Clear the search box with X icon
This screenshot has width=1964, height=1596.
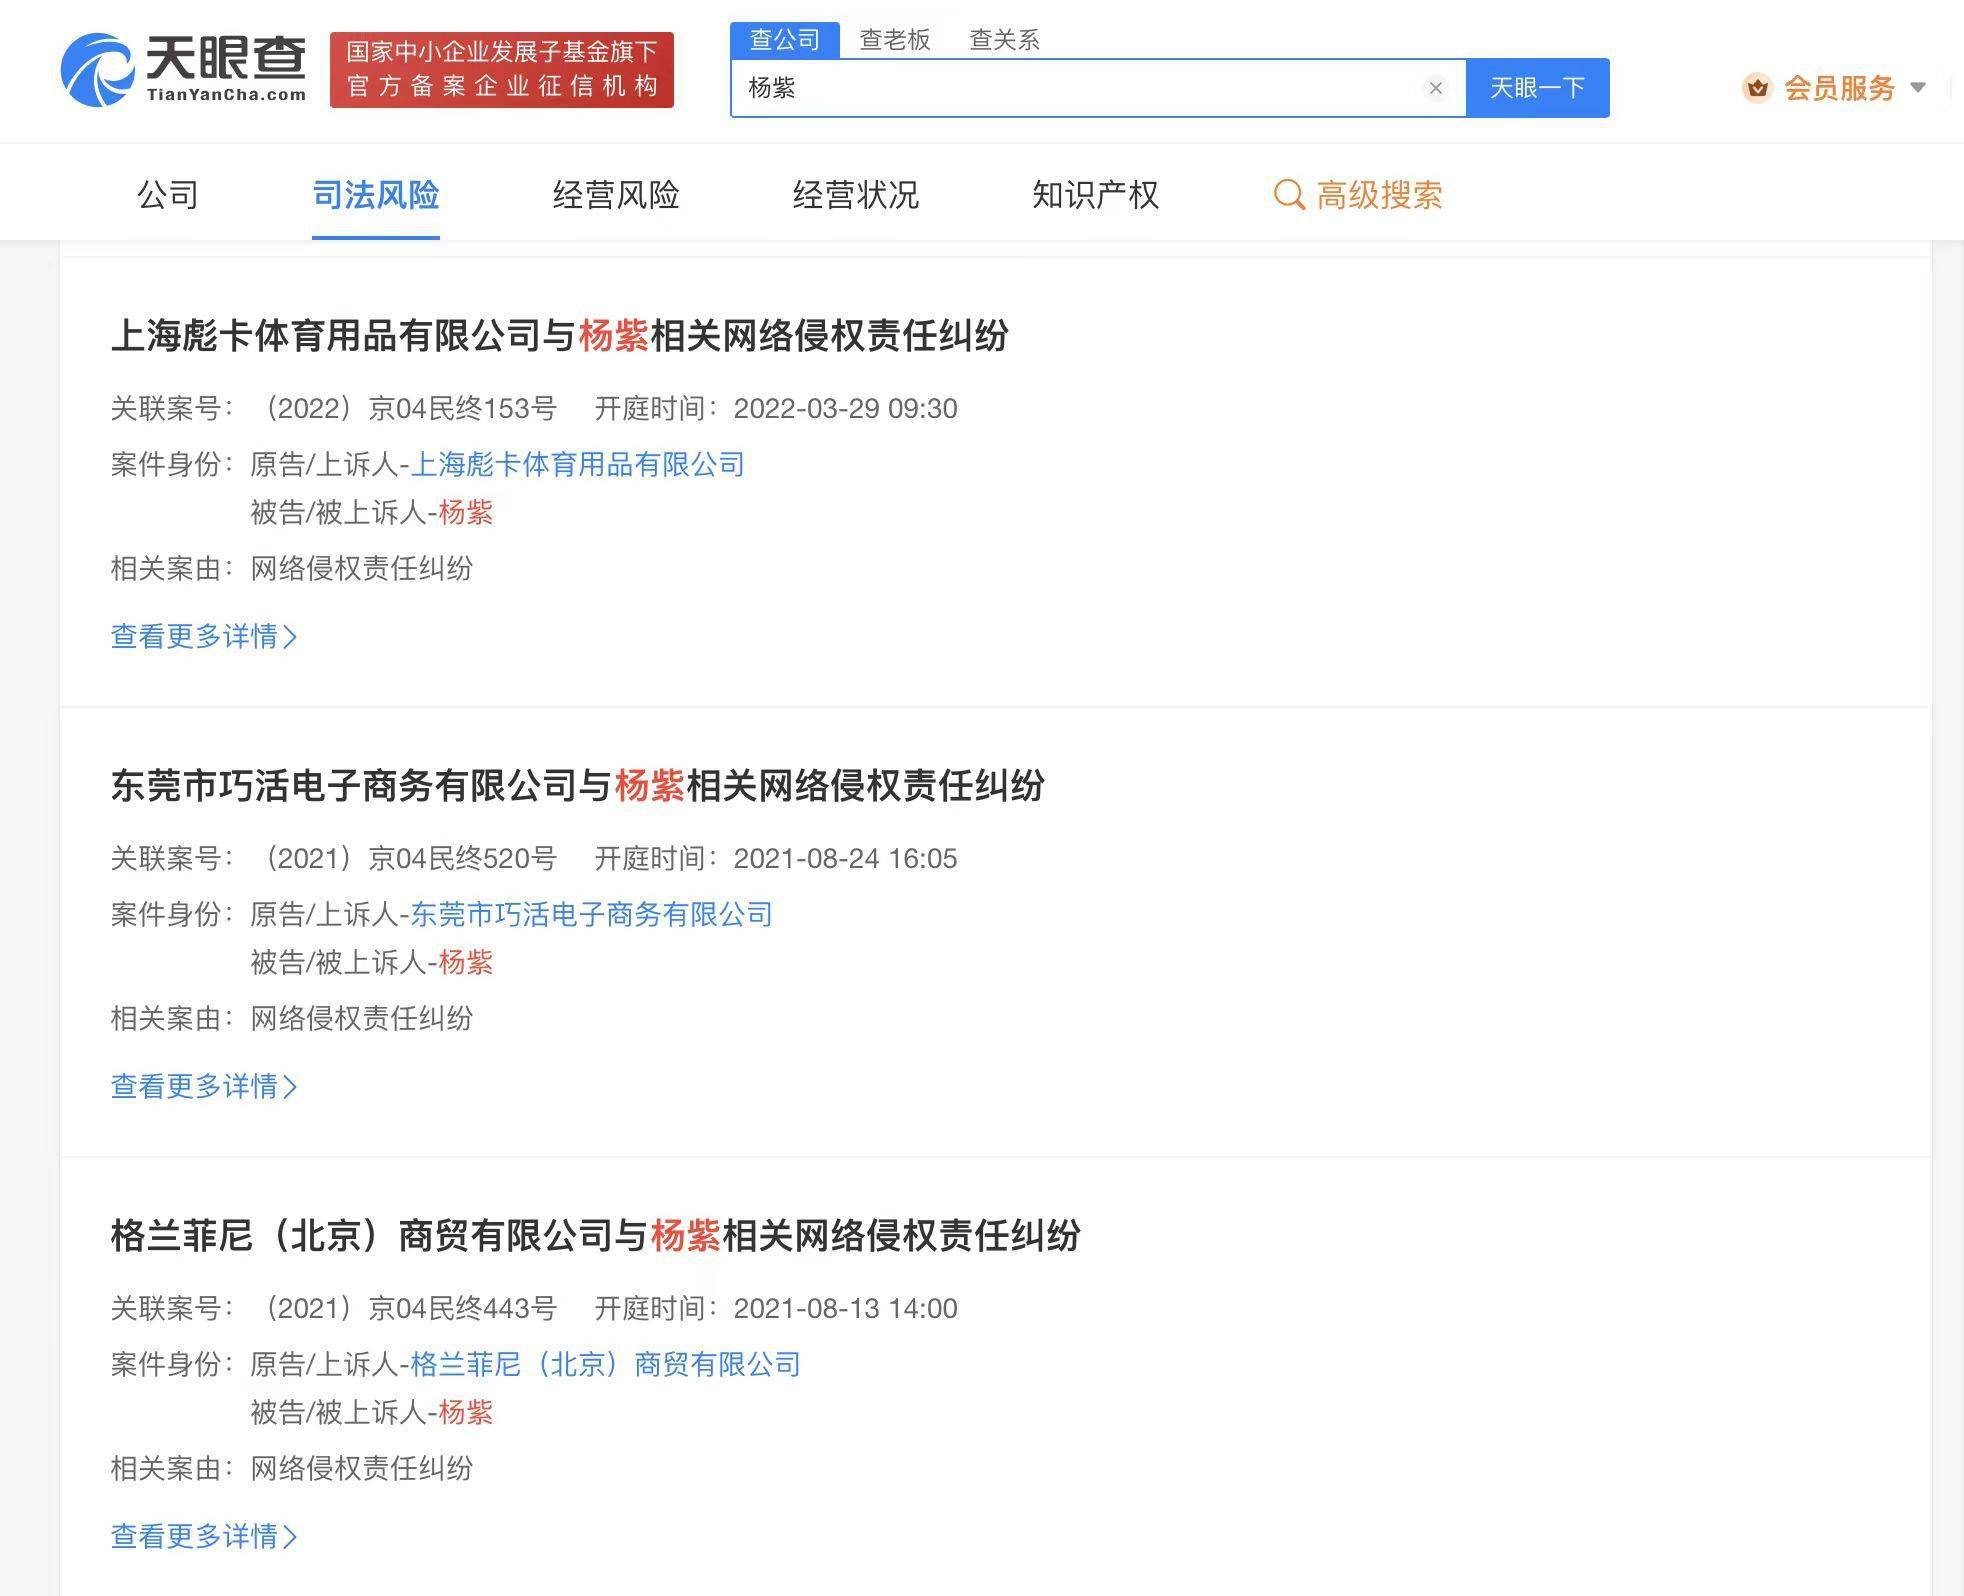(1435, 88)
